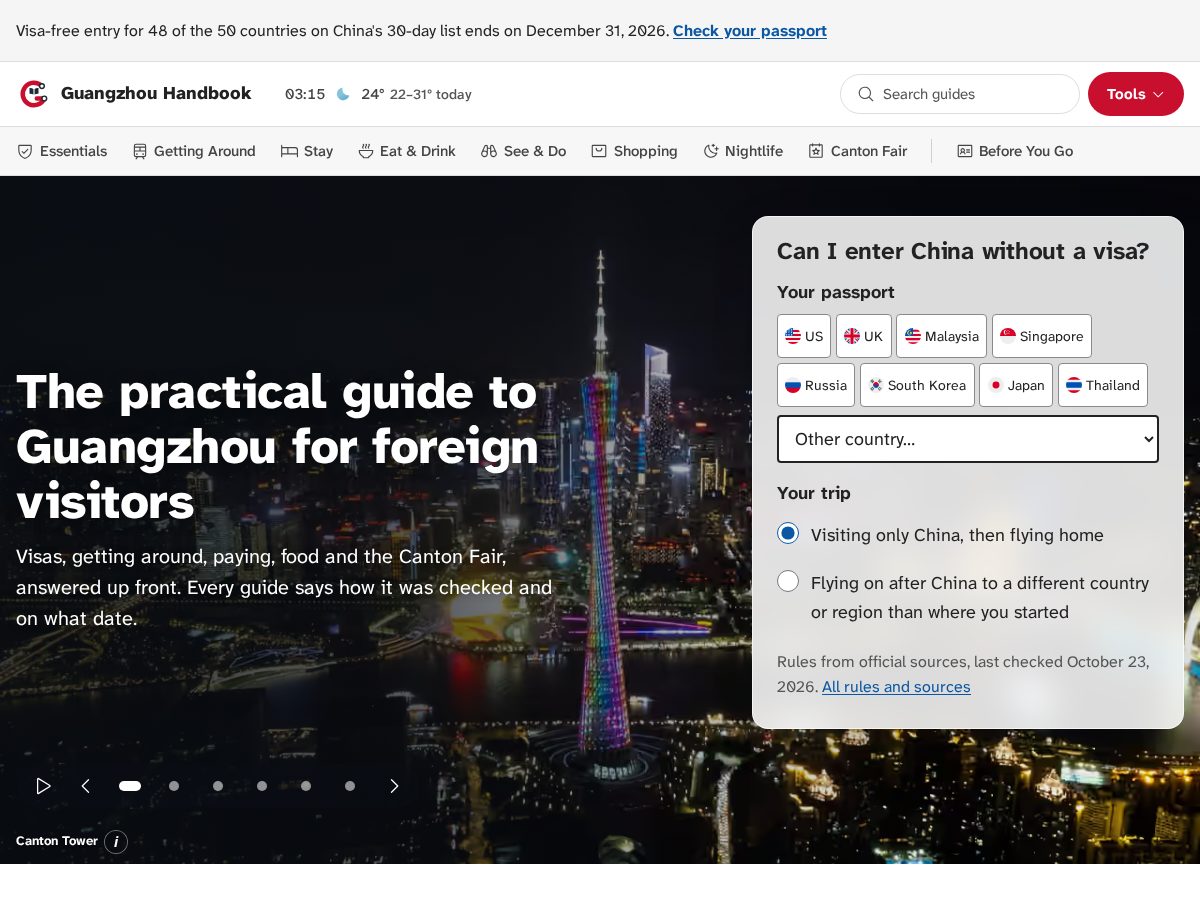Go to the previous hero slide
Viewport: 1200px width, 900px height.
click(86, 786)
